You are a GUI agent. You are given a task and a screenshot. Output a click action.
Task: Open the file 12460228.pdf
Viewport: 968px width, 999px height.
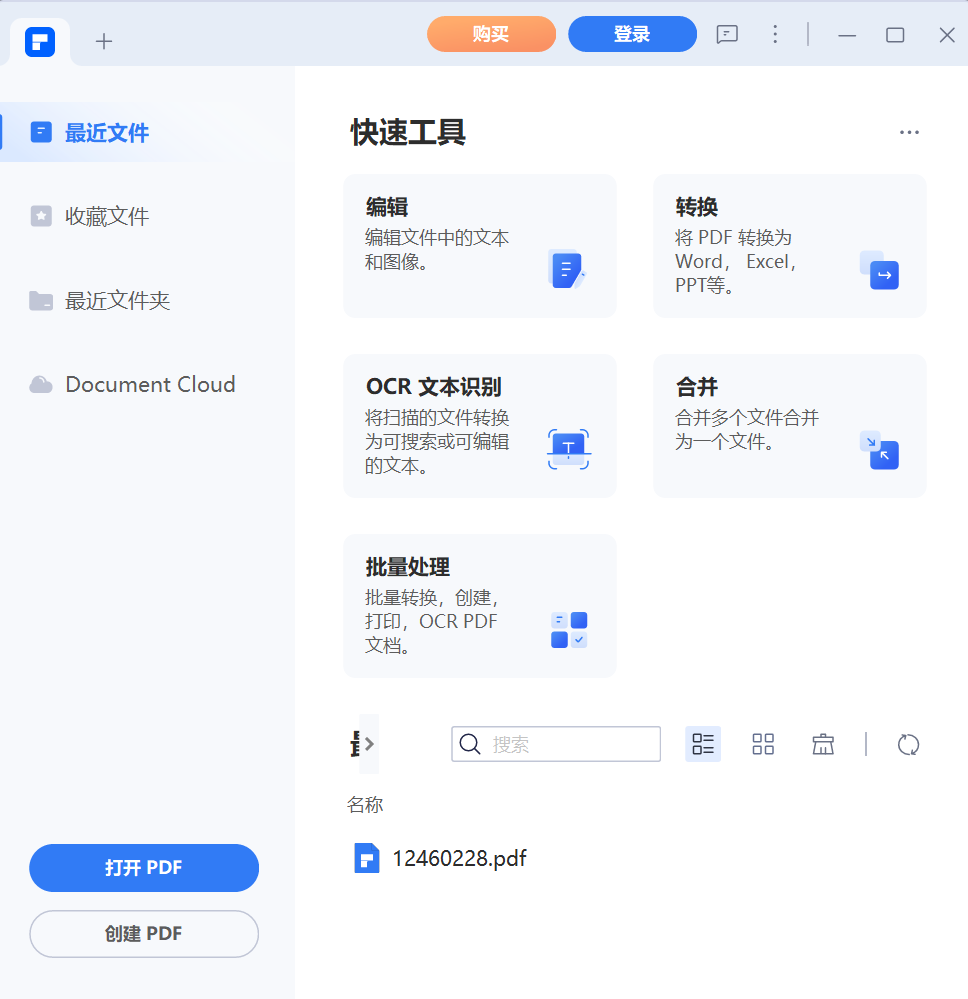(x=459, y=858)
